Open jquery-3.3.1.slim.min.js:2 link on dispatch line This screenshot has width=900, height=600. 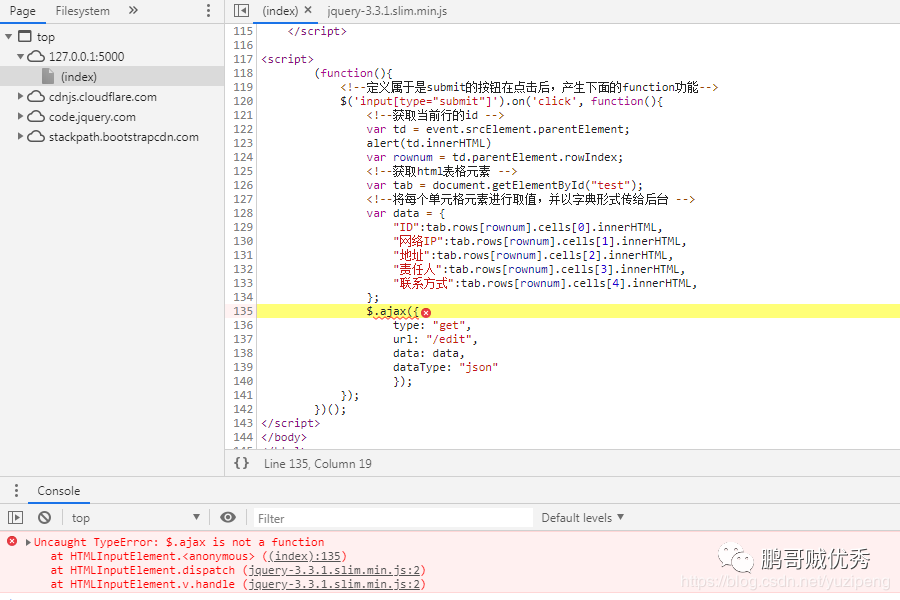pyautogui.click(x=334, y=570)
